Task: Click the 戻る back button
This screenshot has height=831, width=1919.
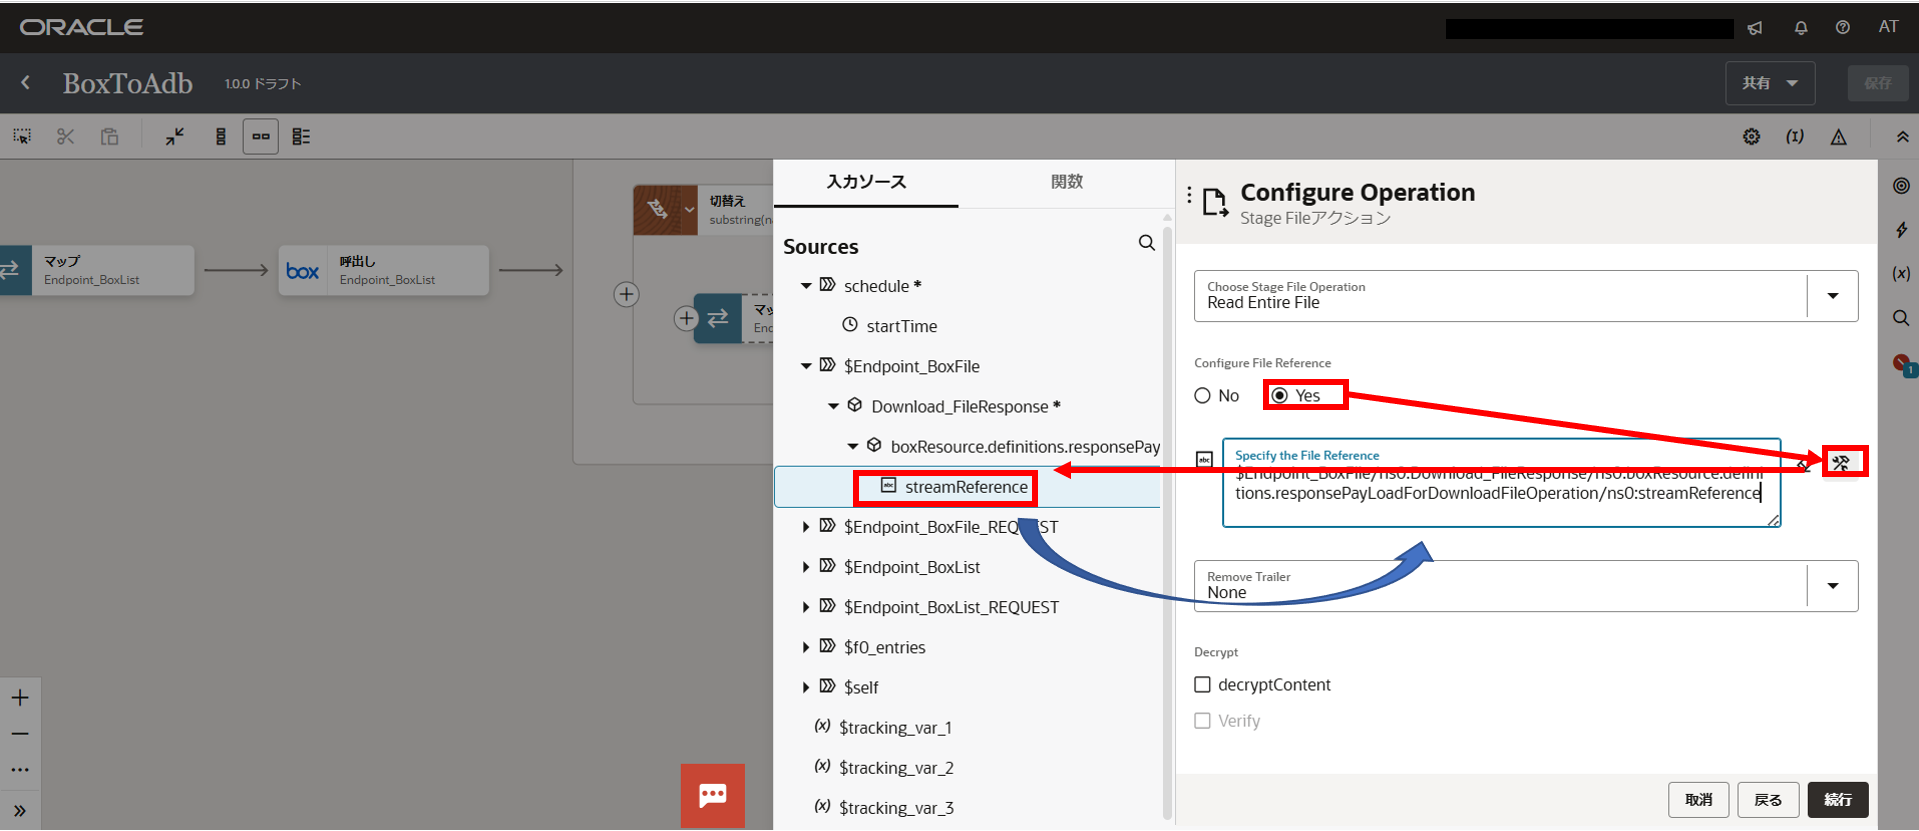Action: point(1768,800)
